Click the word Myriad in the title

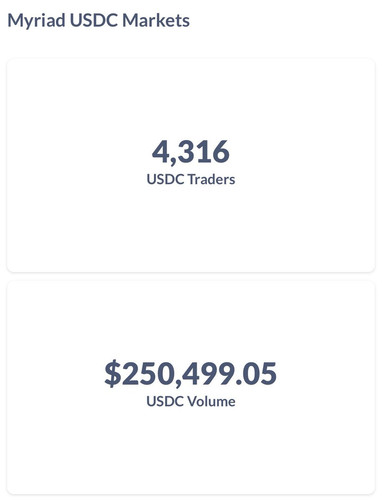(36, 21)
